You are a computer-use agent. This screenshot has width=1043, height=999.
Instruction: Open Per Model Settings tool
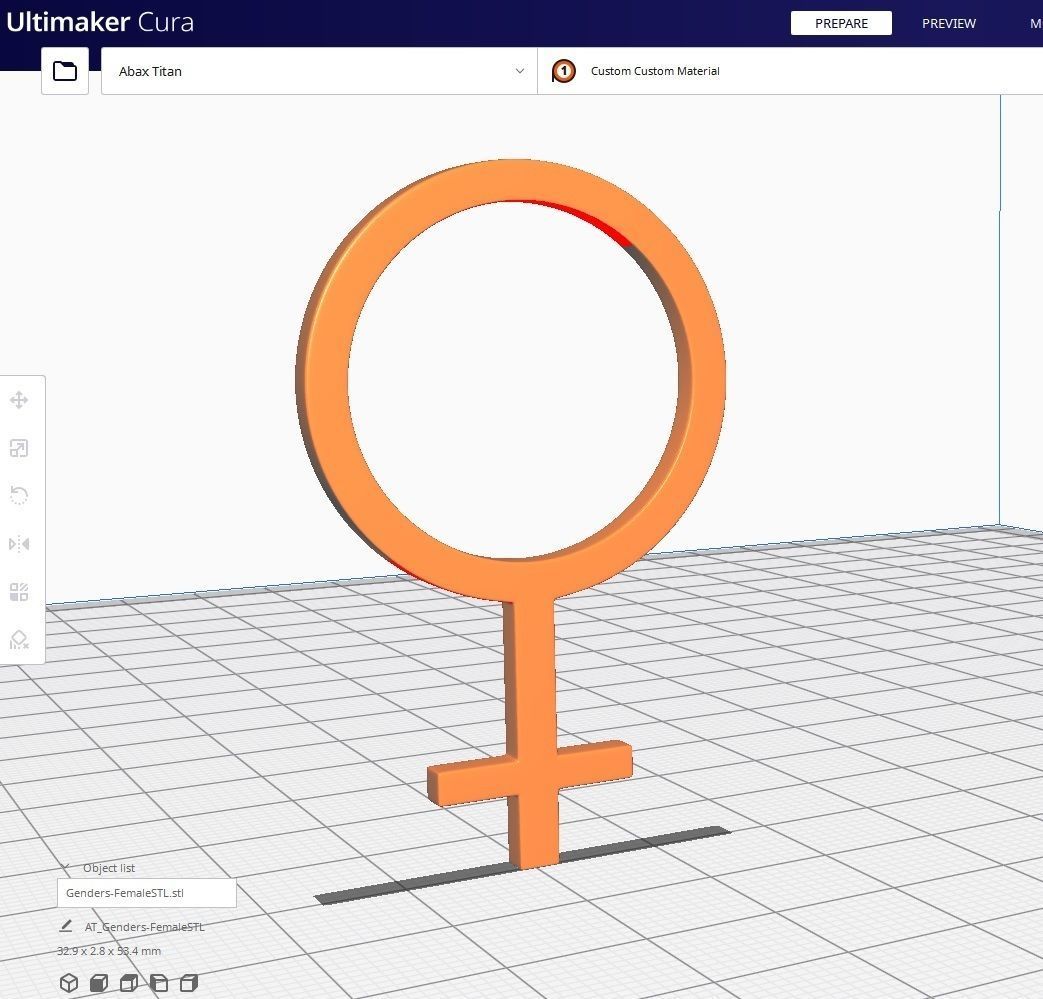pyautogui.click(x=19, y=592)
